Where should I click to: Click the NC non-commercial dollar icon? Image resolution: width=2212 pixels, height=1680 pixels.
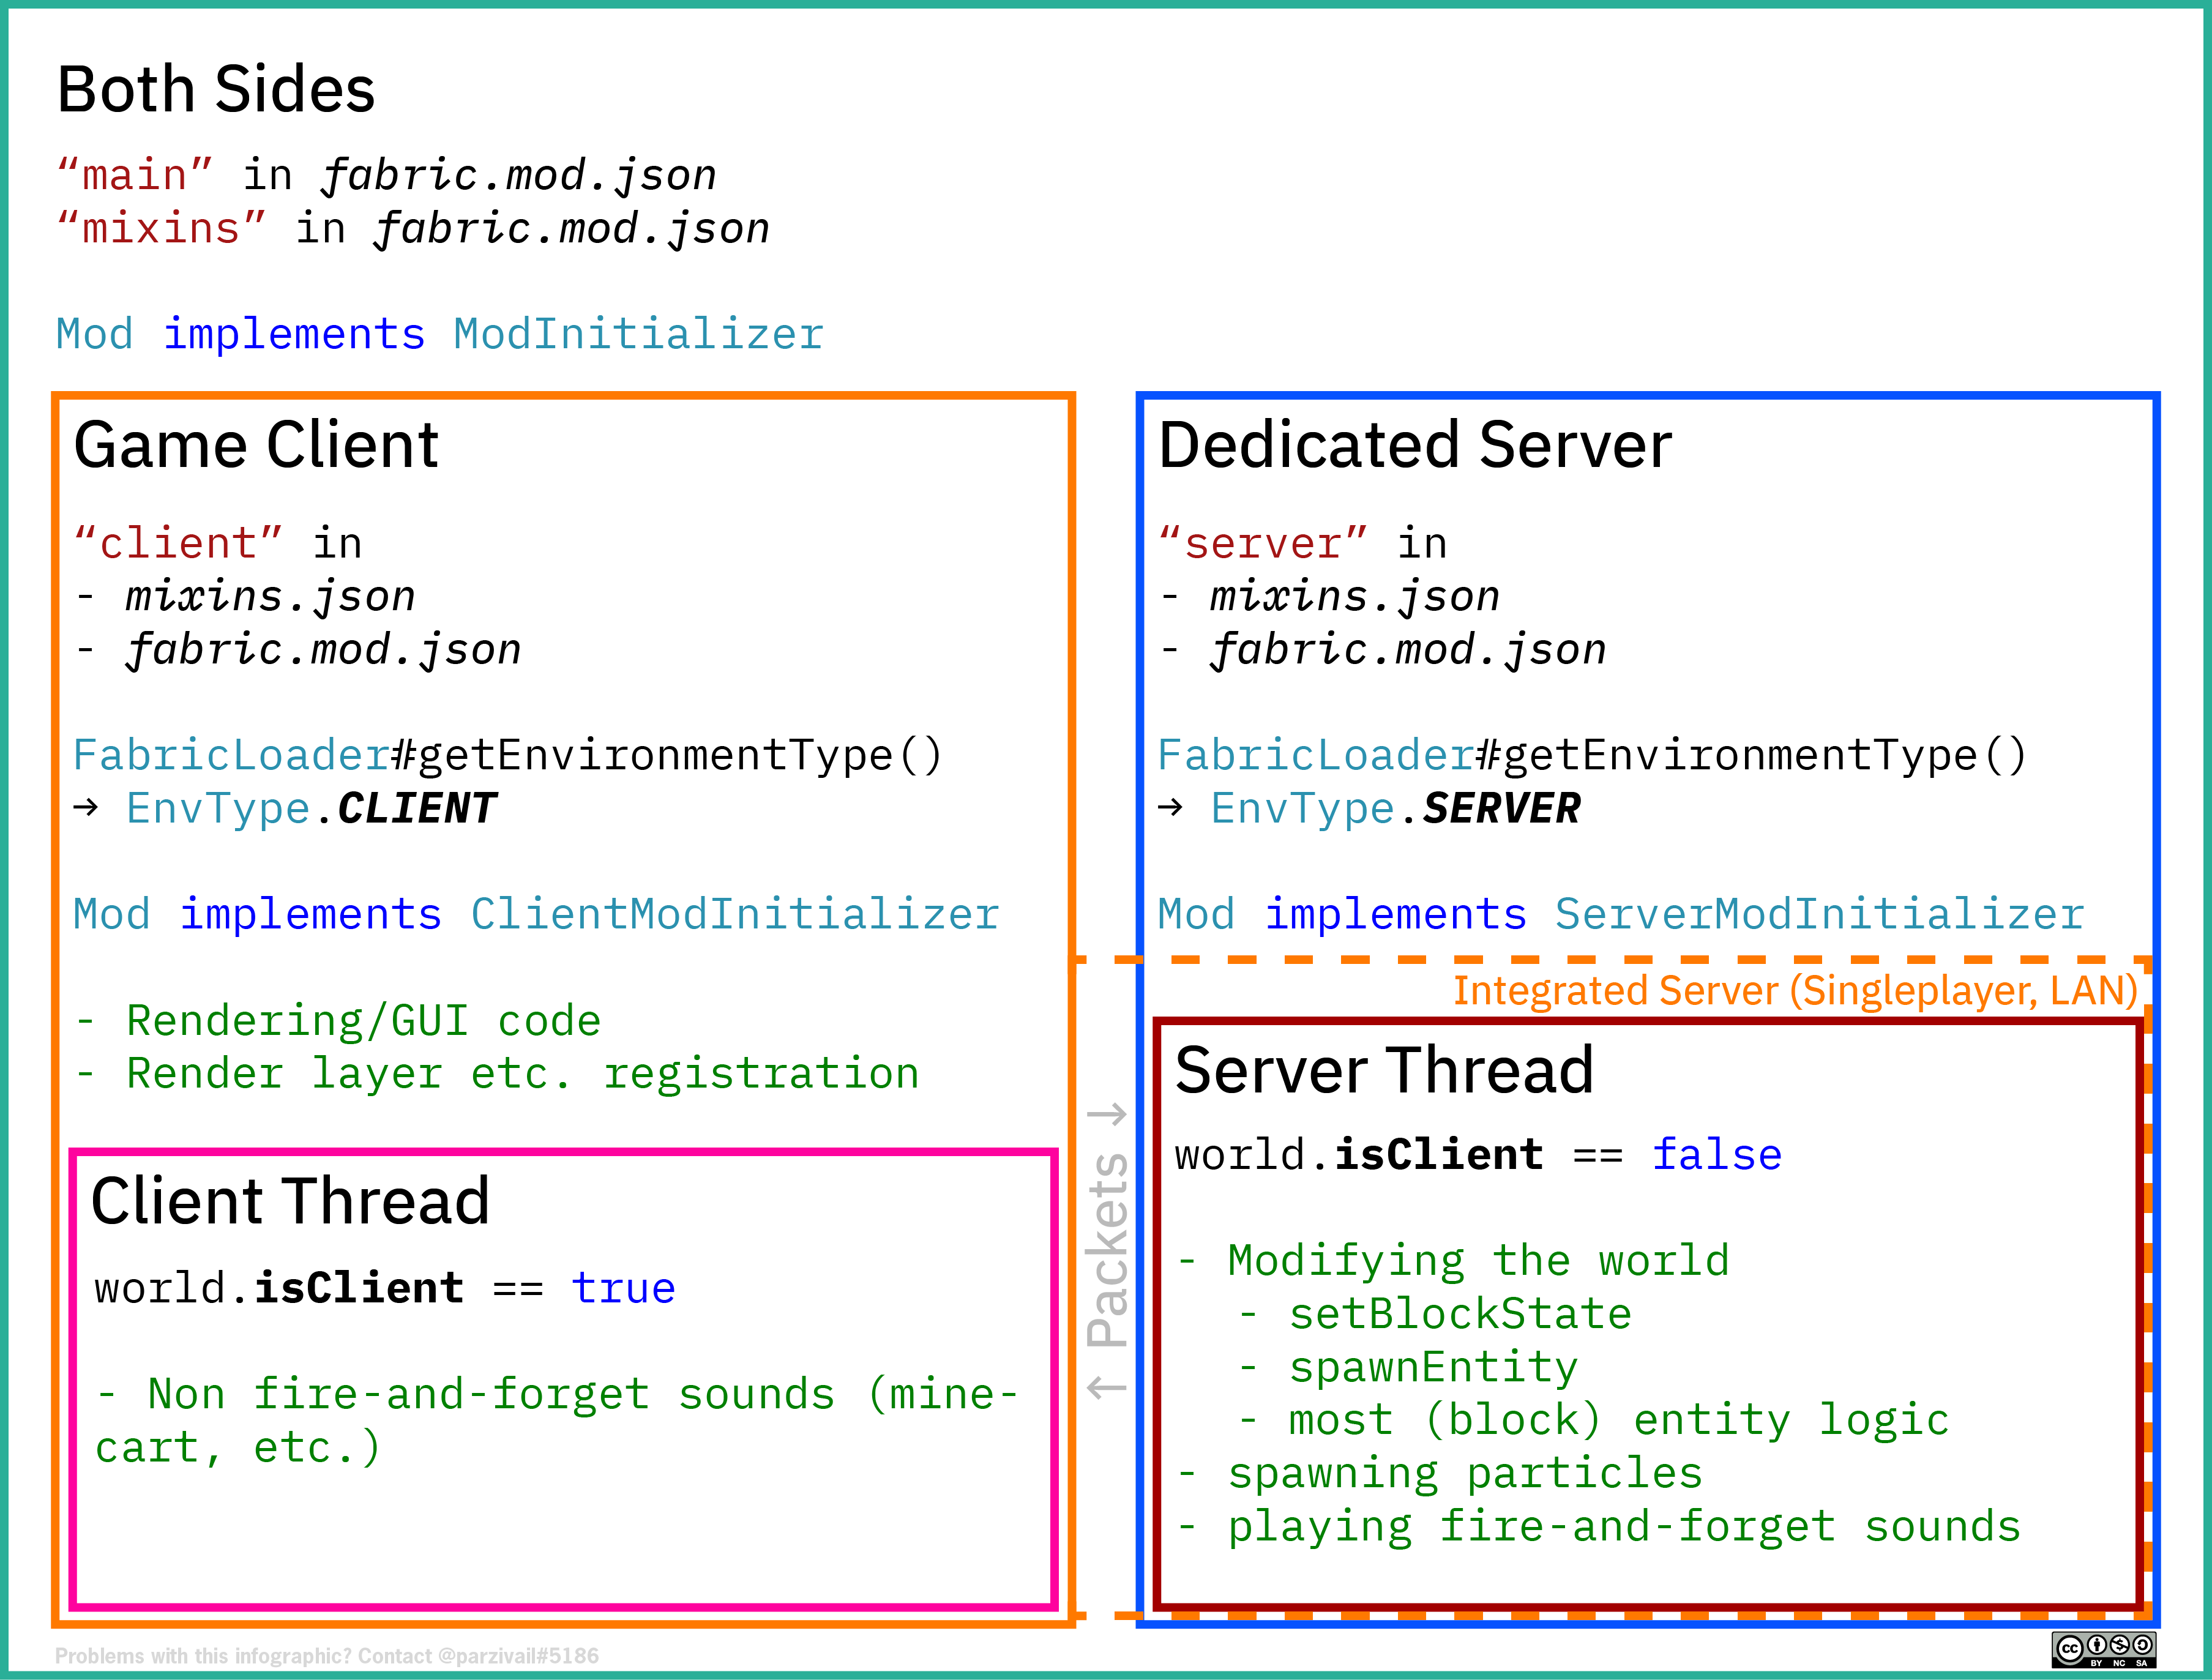(x=2120, y=1645)
